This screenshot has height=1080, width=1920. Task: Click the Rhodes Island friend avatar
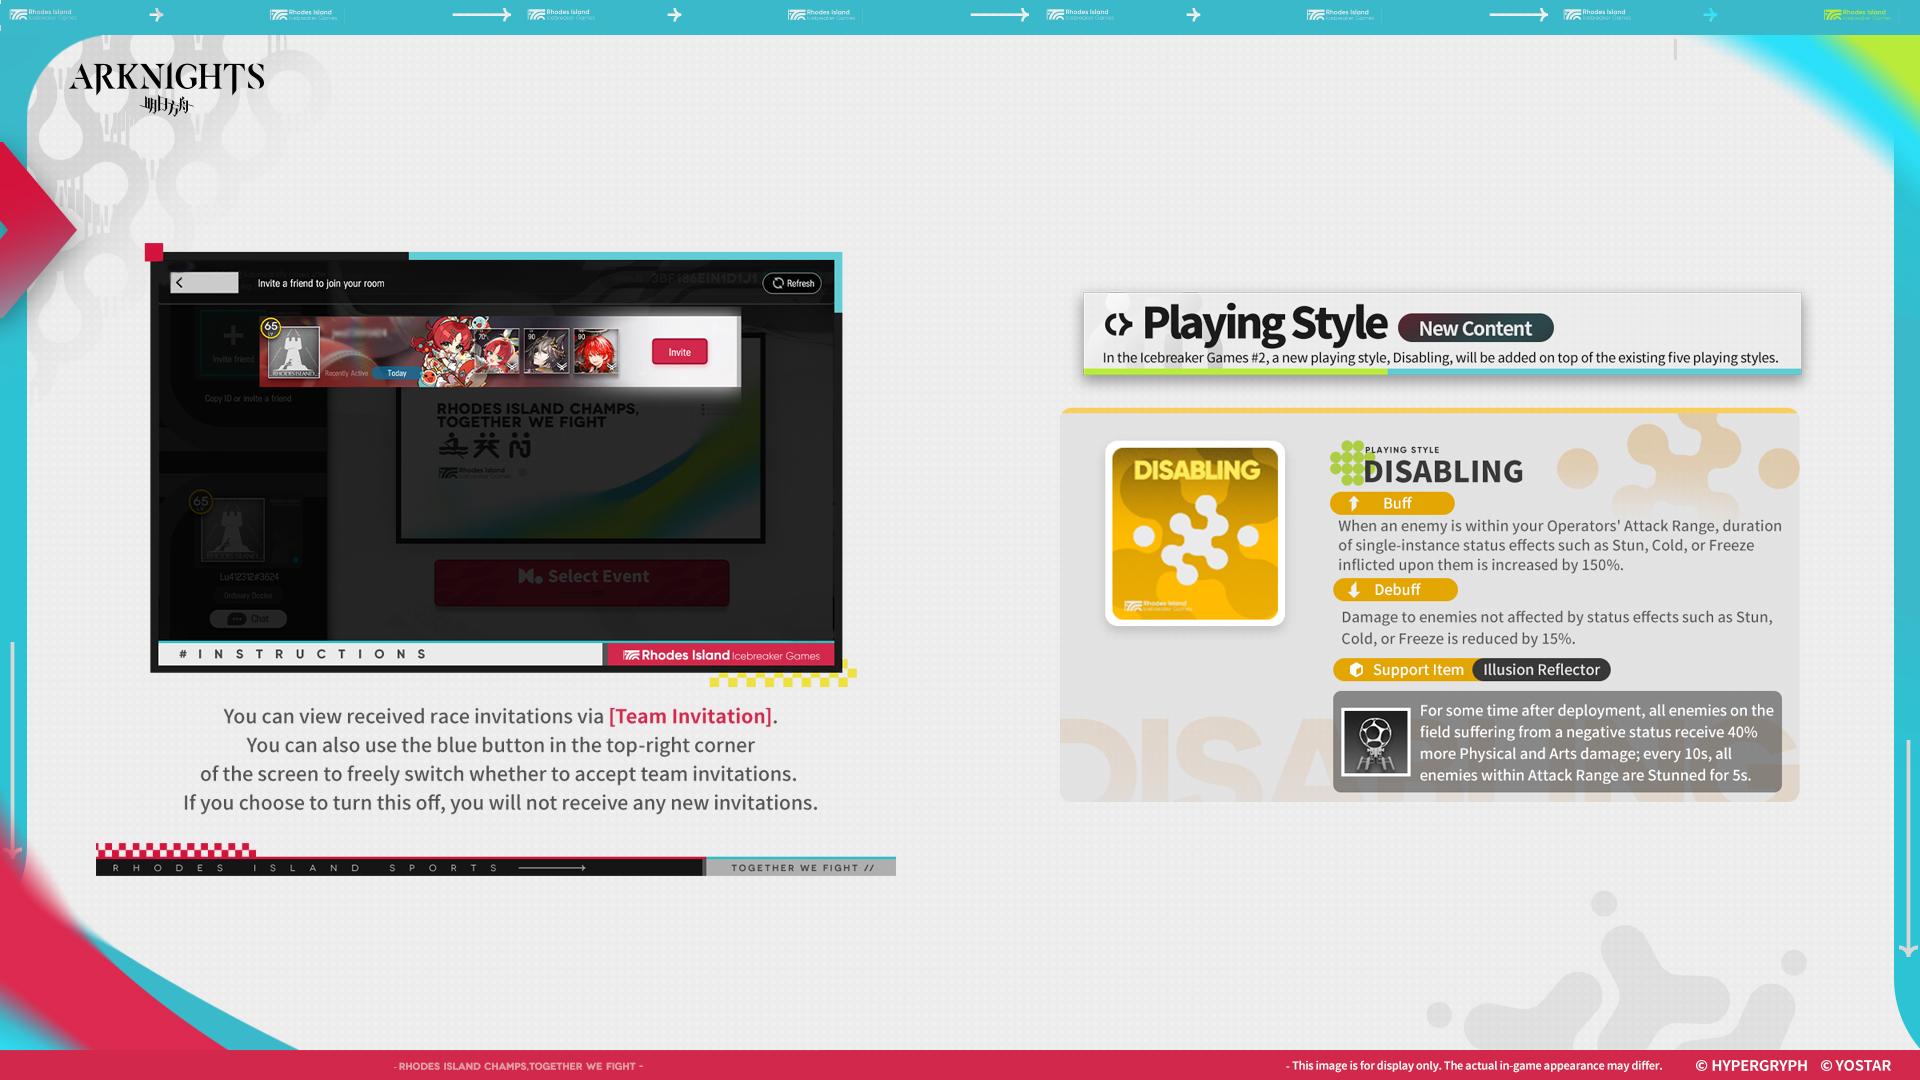[294, 352]
